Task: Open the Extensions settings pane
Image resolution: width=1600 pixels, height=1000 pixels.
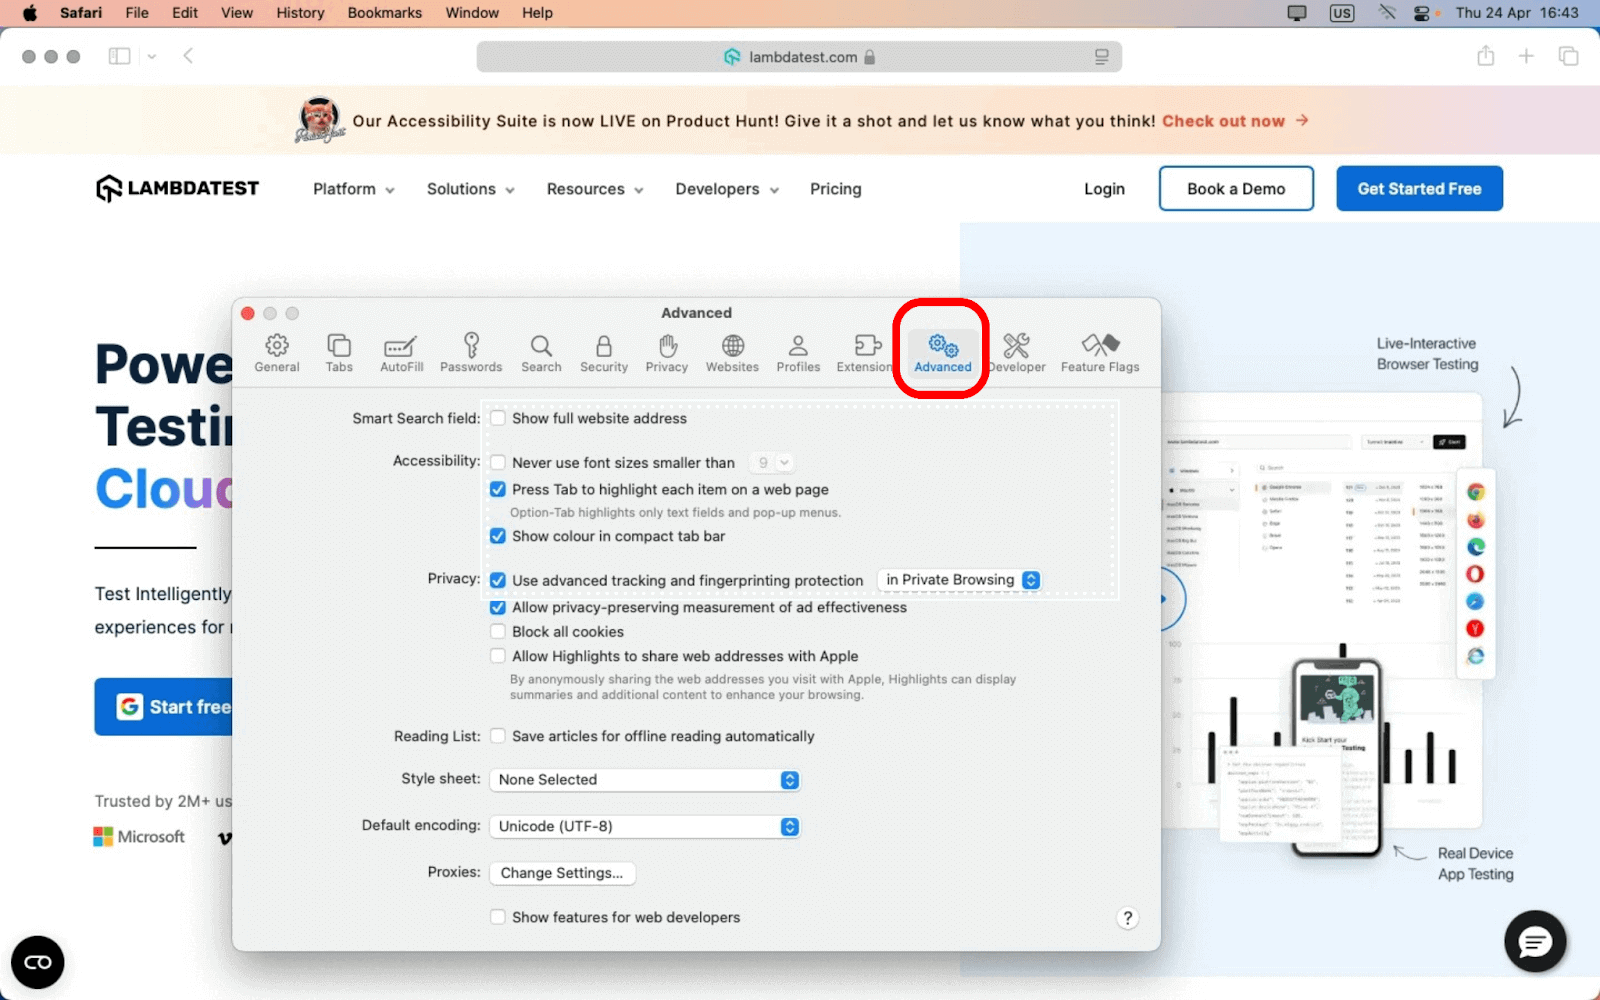Action: coord(866,354)
